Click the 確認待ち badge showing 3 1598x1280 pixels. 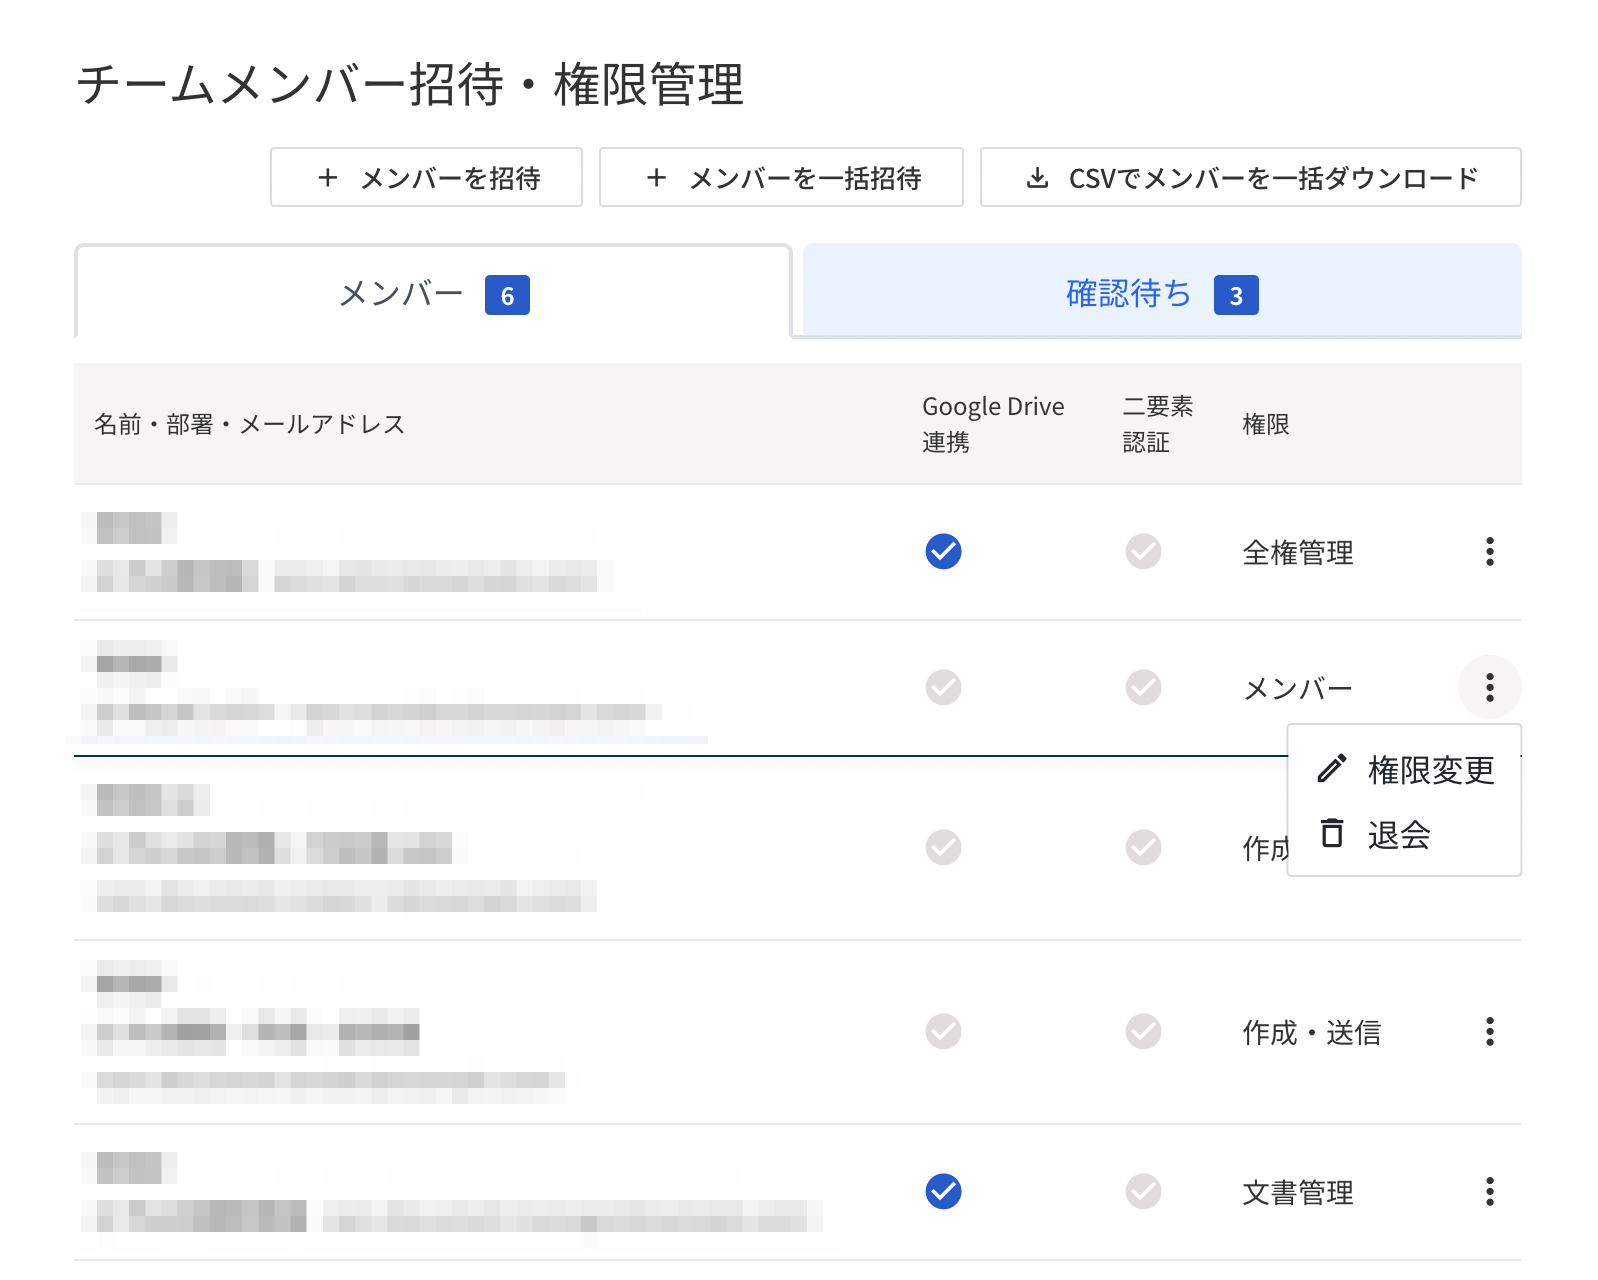[x=1240, y=295]
